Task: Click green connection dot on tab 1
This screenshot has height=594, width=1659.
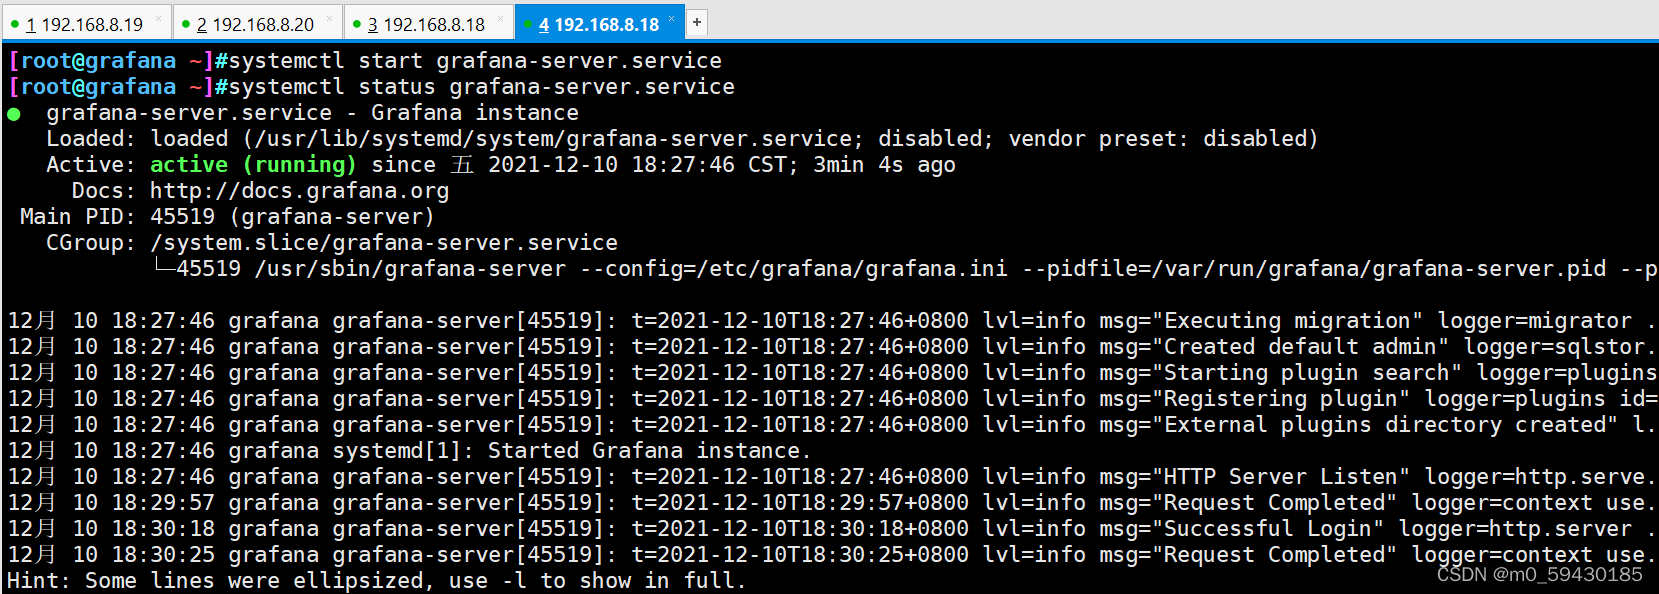Action: [15, 24]
